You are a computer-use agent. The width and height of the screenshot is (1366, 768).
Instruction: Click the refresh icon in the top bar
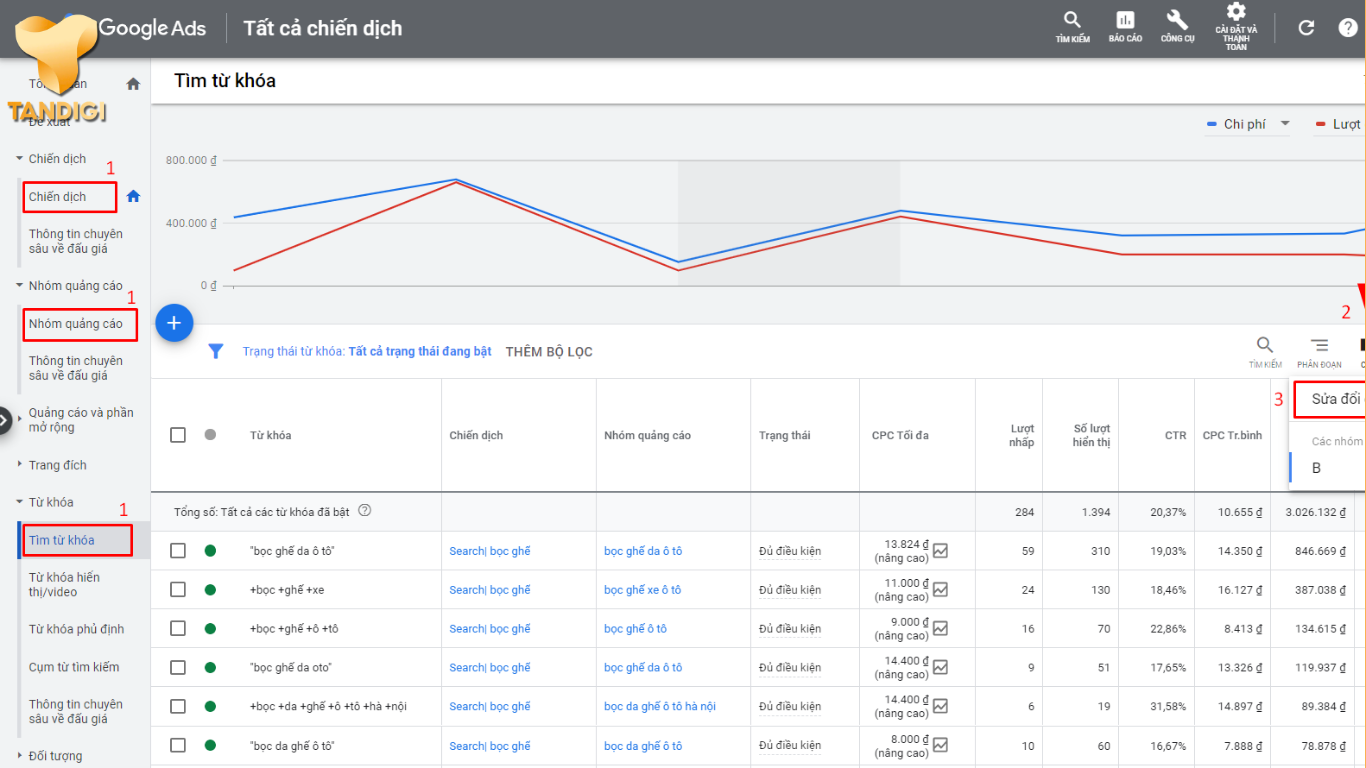click(x=1306, y=28)
